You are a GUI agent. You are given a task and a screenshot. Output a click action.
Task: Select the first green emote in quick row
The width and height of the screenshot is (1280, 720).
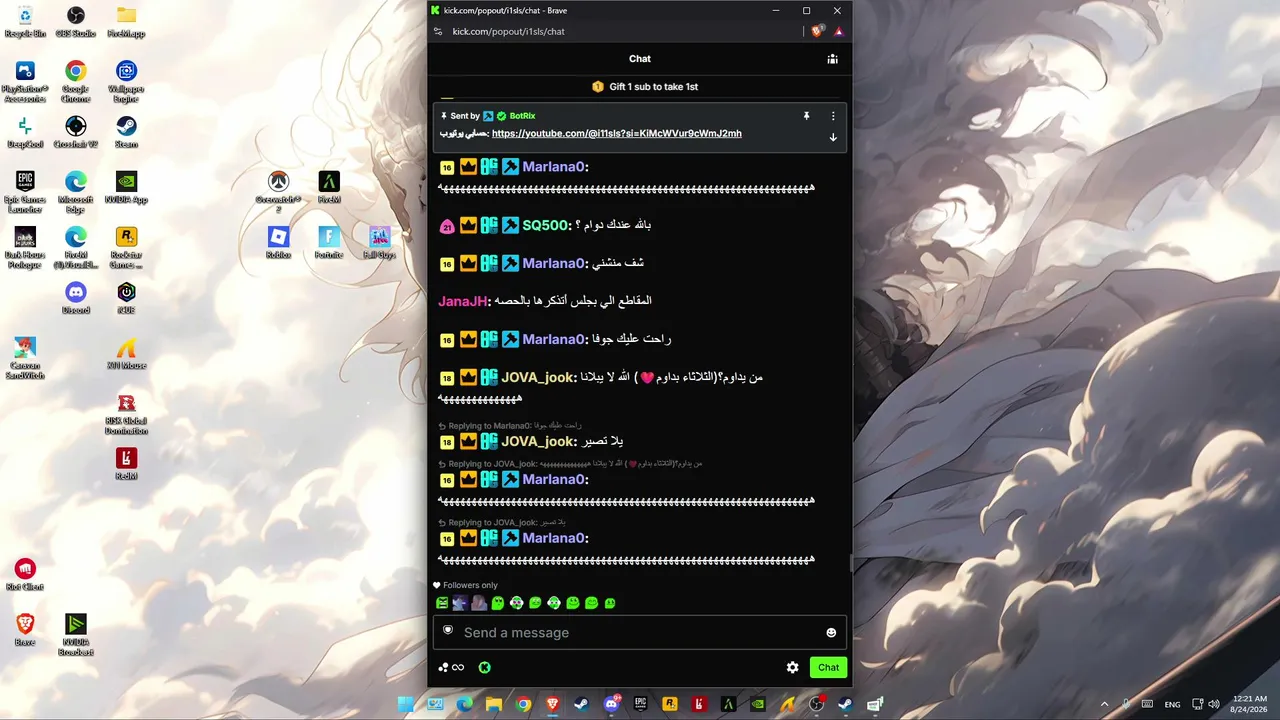[x=442, y=603]
